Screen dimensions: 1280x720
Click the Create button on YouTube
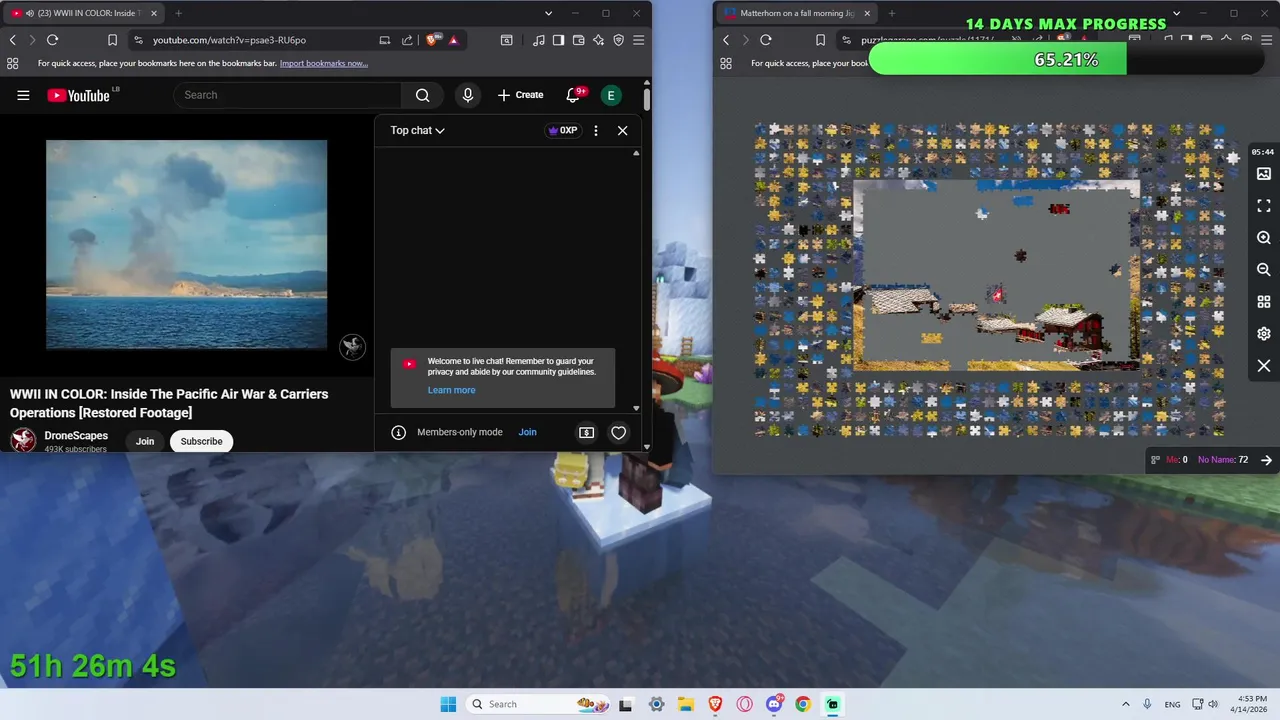(520, 95)
